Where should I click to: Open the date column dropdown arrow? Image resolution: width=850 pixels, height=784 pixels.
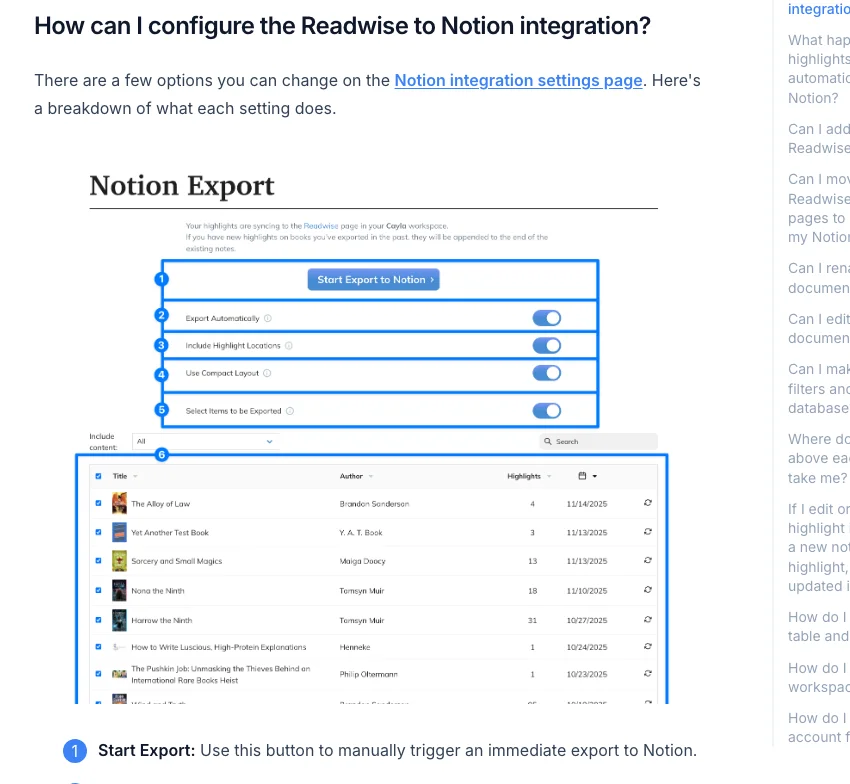(x=595, y=476)
